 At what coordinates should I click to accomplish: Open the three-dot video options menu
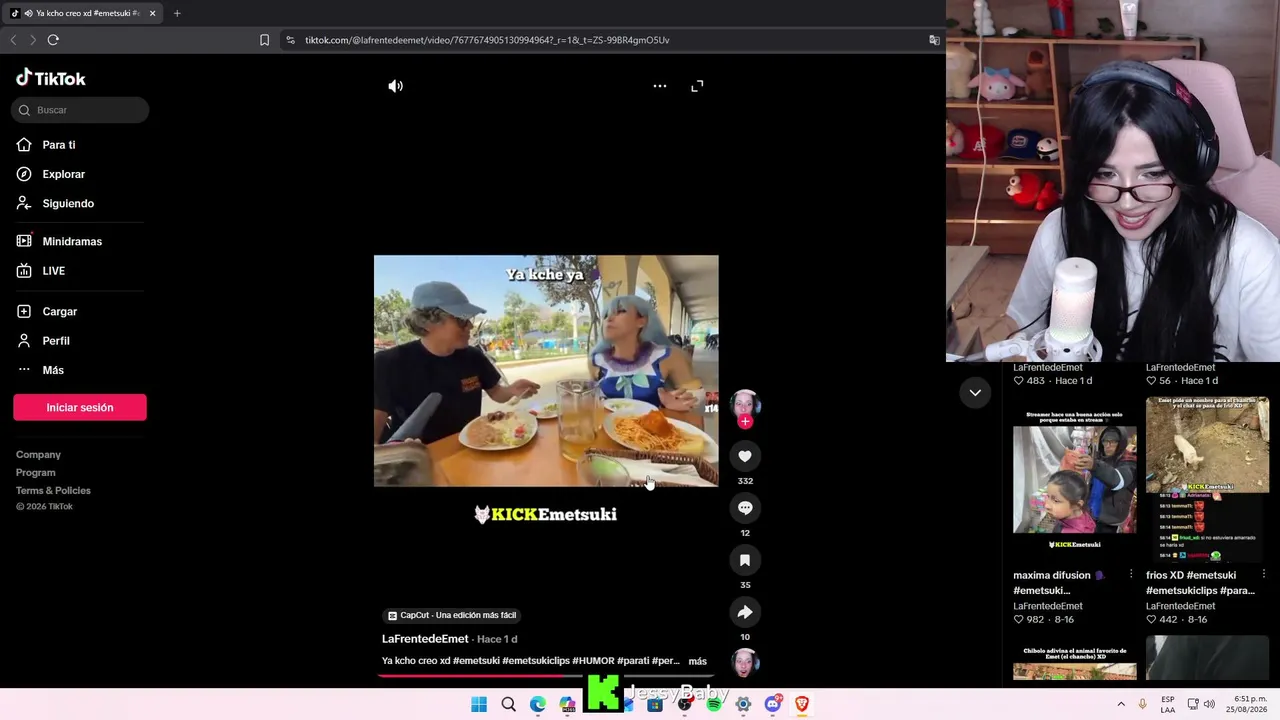click(660, 86)
